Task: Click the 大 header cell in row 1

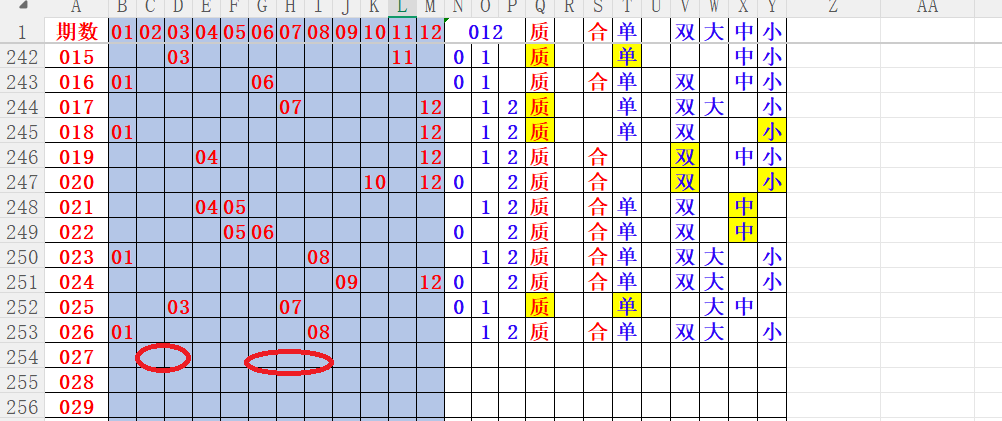Action: (714, 32)
